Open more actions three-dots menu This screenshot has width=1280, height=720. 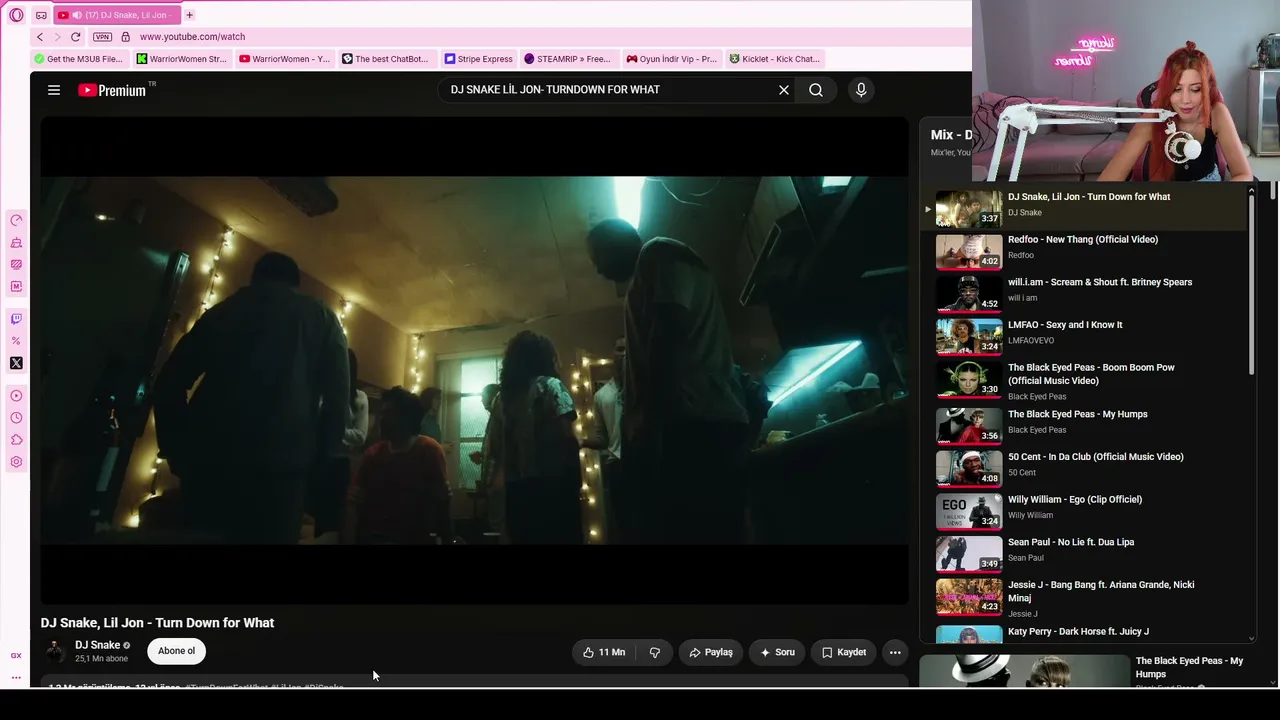click(895, 652)
